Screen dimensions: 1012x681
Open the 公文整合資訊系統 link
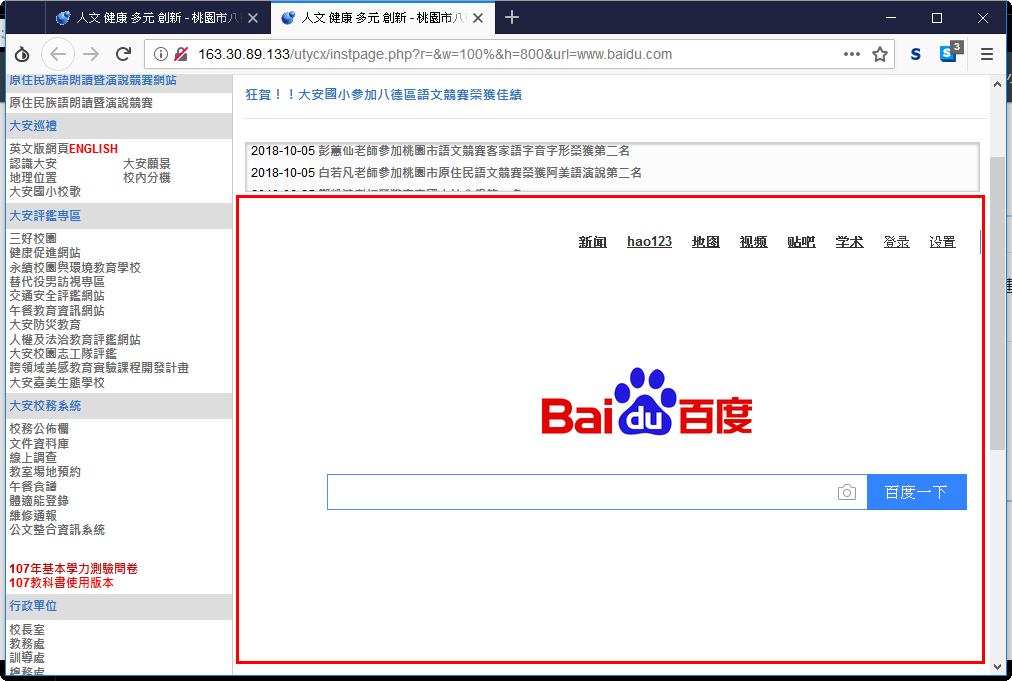point(57,530)
